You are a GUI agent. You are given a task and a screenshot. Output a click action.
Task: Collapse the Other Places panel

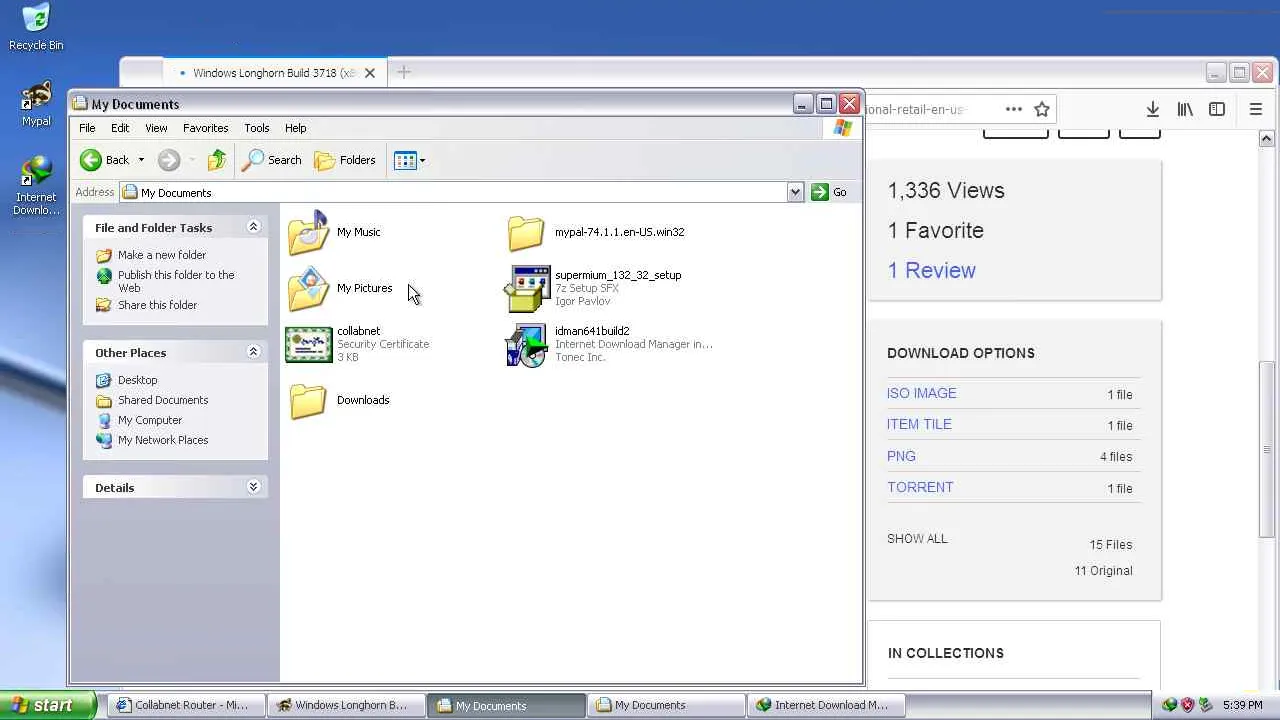[253, 352]
